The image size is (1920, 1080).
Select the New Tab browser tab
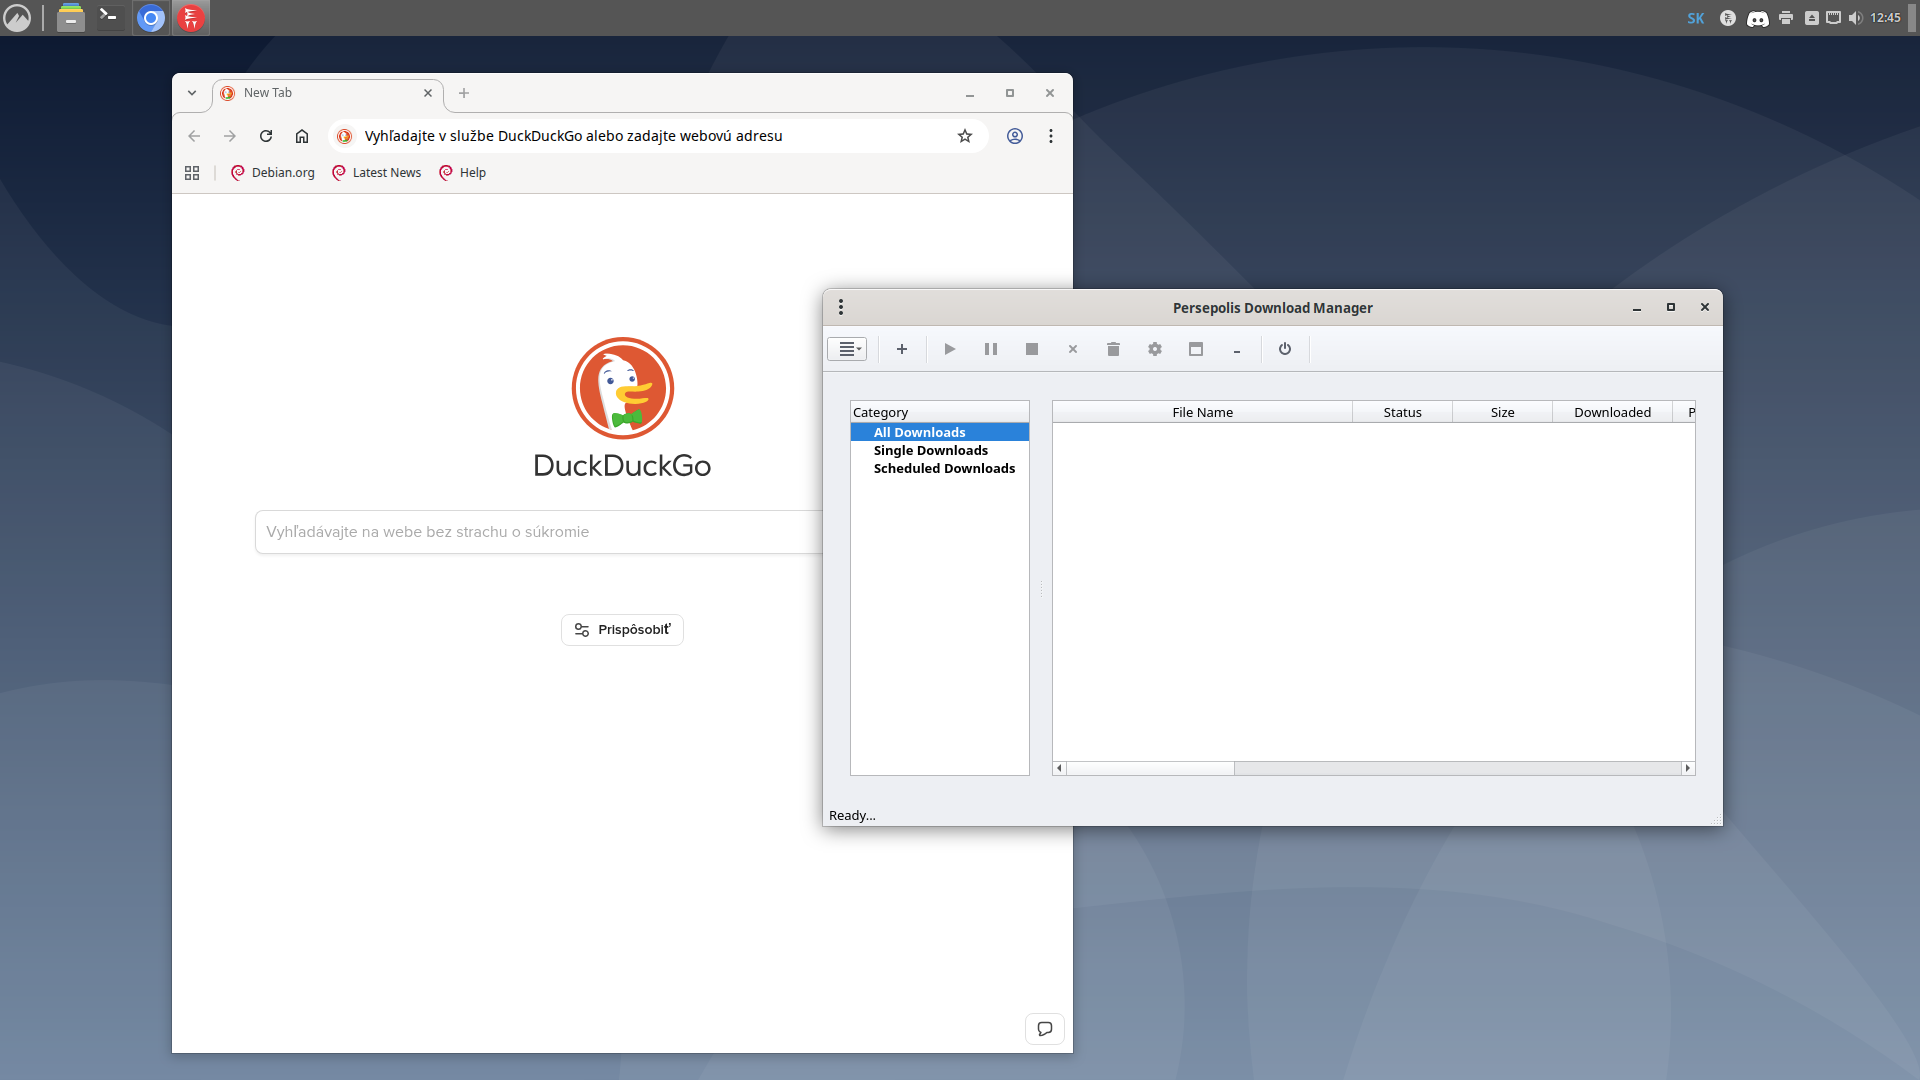(327, 93)
